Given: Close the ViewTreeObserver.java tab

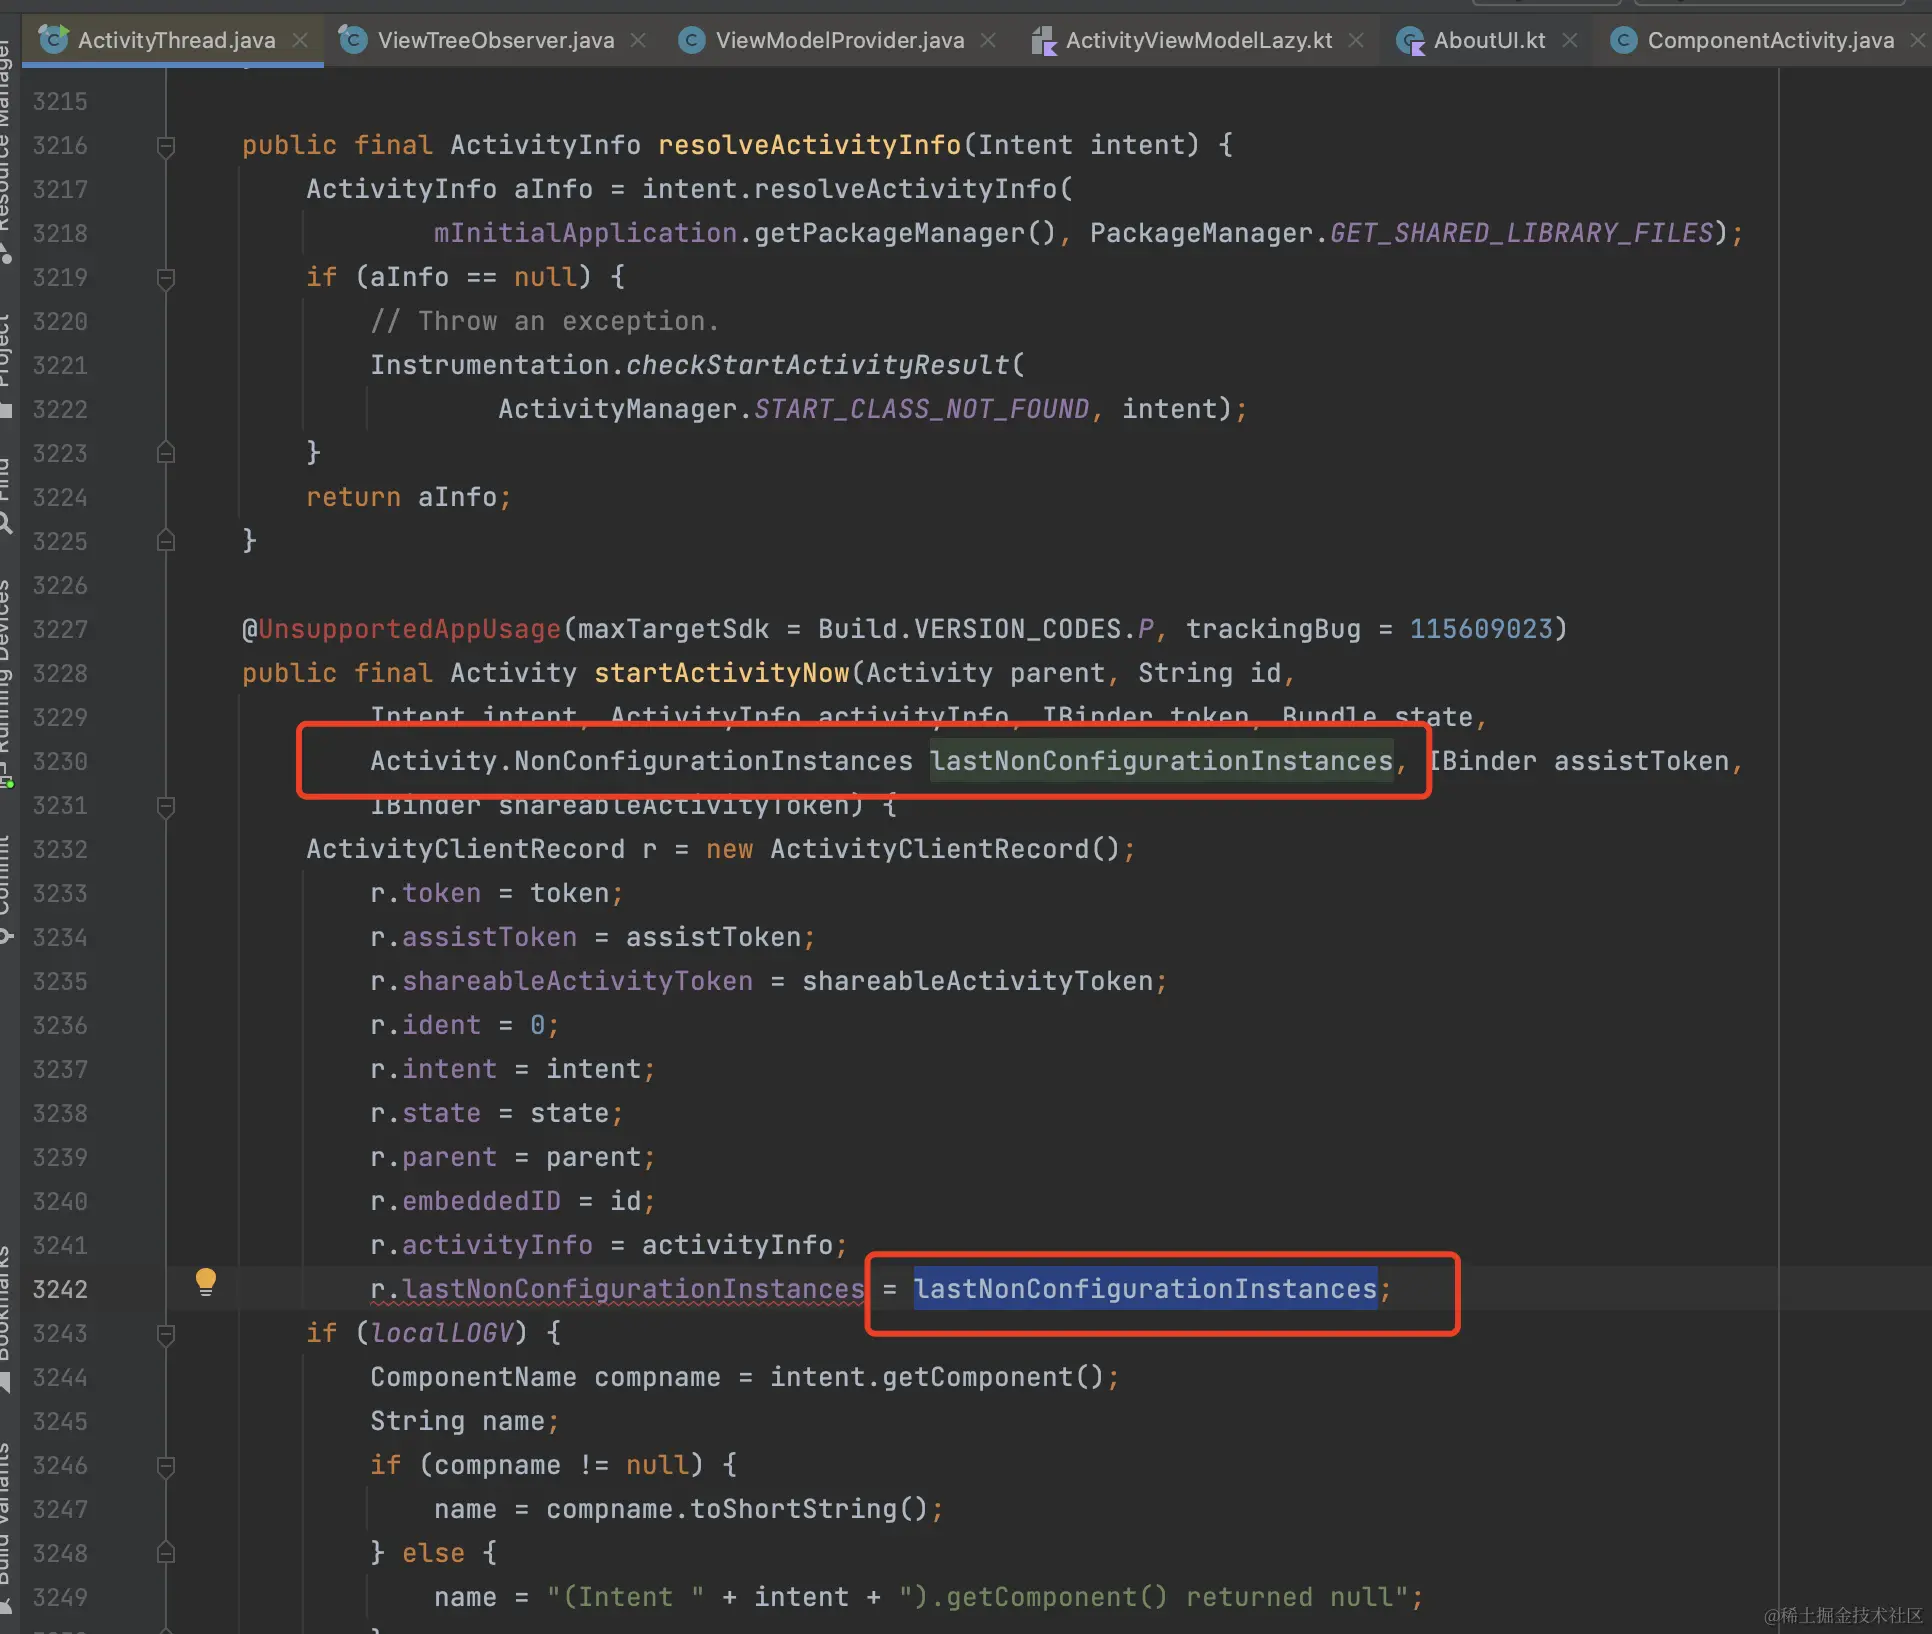Looking at the screenshot, I should [638, 40].
